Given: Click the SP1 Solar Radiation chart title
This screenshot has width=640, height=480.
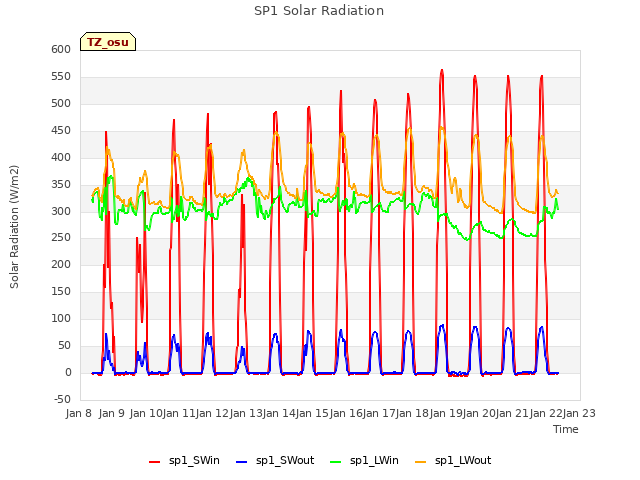Looking at the screenshot, I should pyautogui.click(x=319, y=11).
